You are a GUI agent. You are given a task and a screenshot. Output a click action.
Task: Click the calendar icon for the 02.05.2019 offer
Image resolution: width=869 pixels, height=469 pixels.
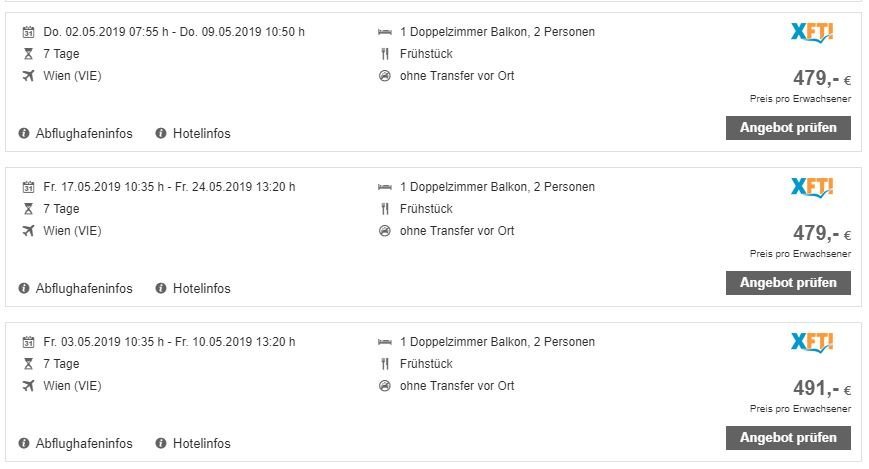[x=28, y=32]
